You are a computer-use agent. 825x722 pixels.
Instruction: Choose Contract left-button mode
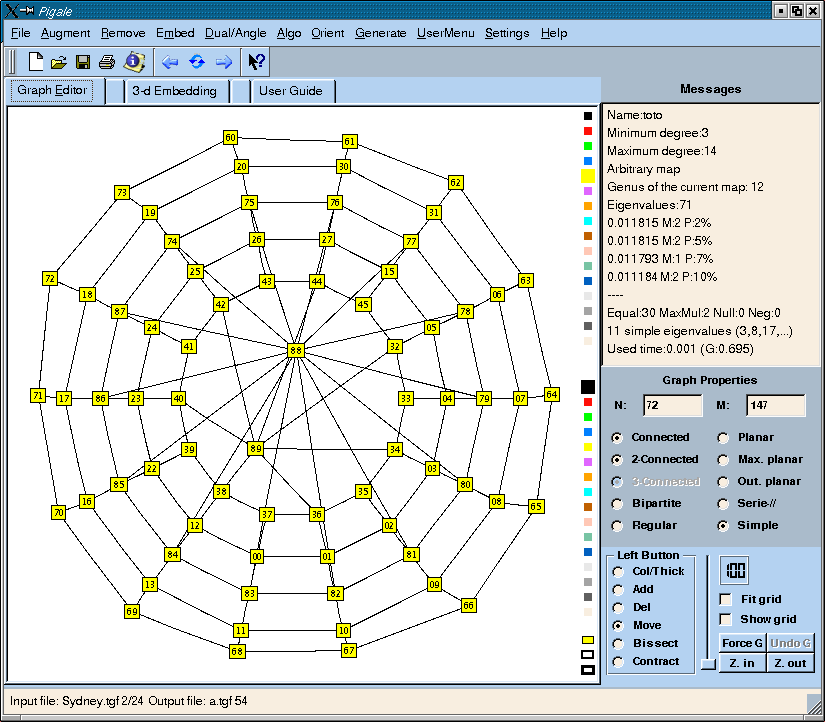pyautogui.click(x=619, y=662)
